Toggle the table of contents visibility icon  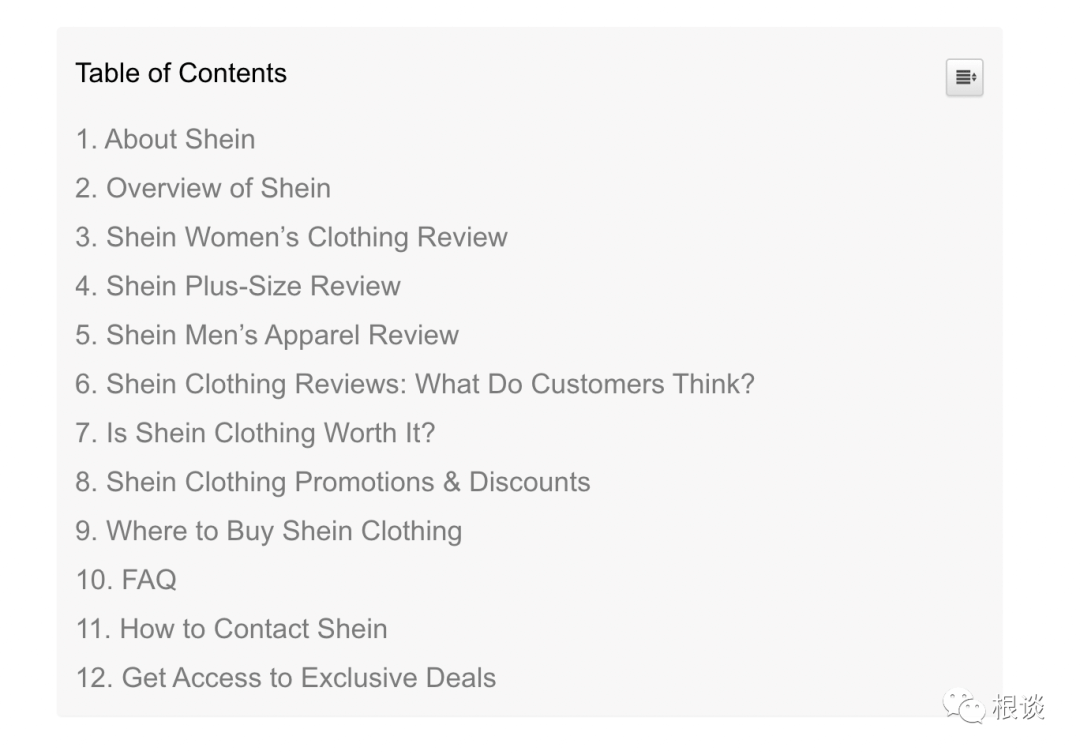click(x=964, y=78)
